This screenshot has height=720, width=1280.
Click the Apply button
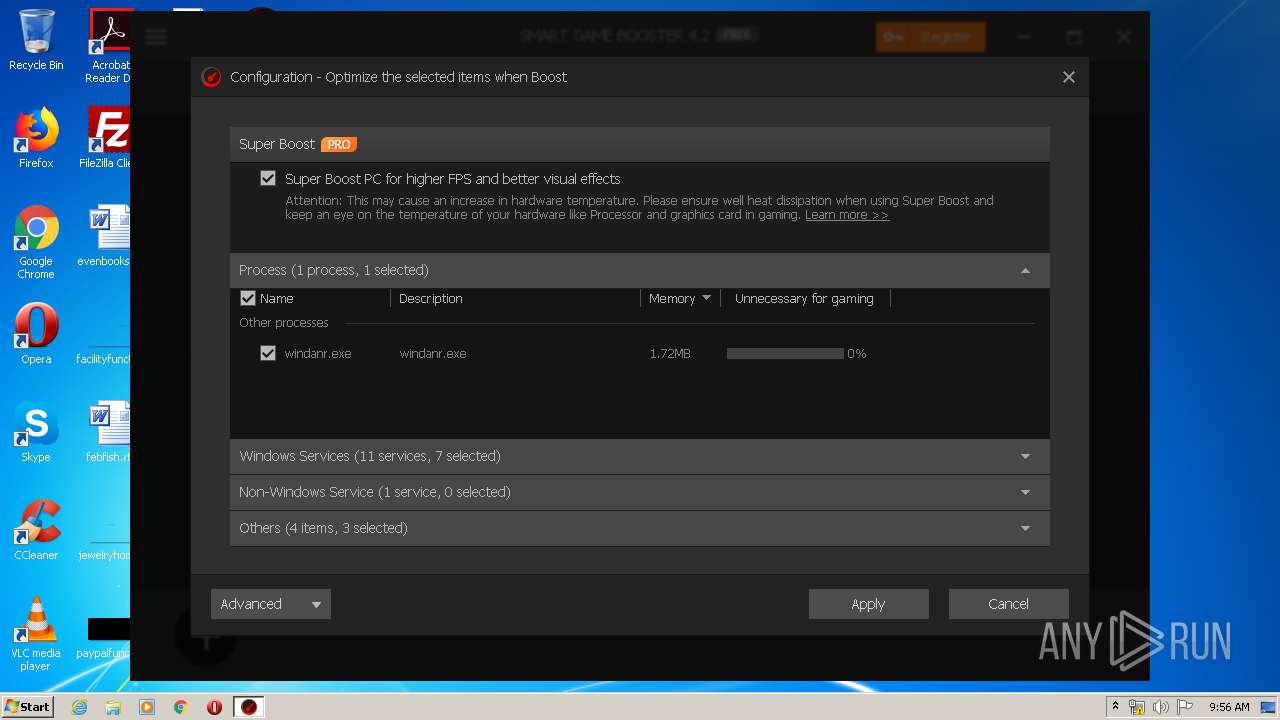click(868, 604)
